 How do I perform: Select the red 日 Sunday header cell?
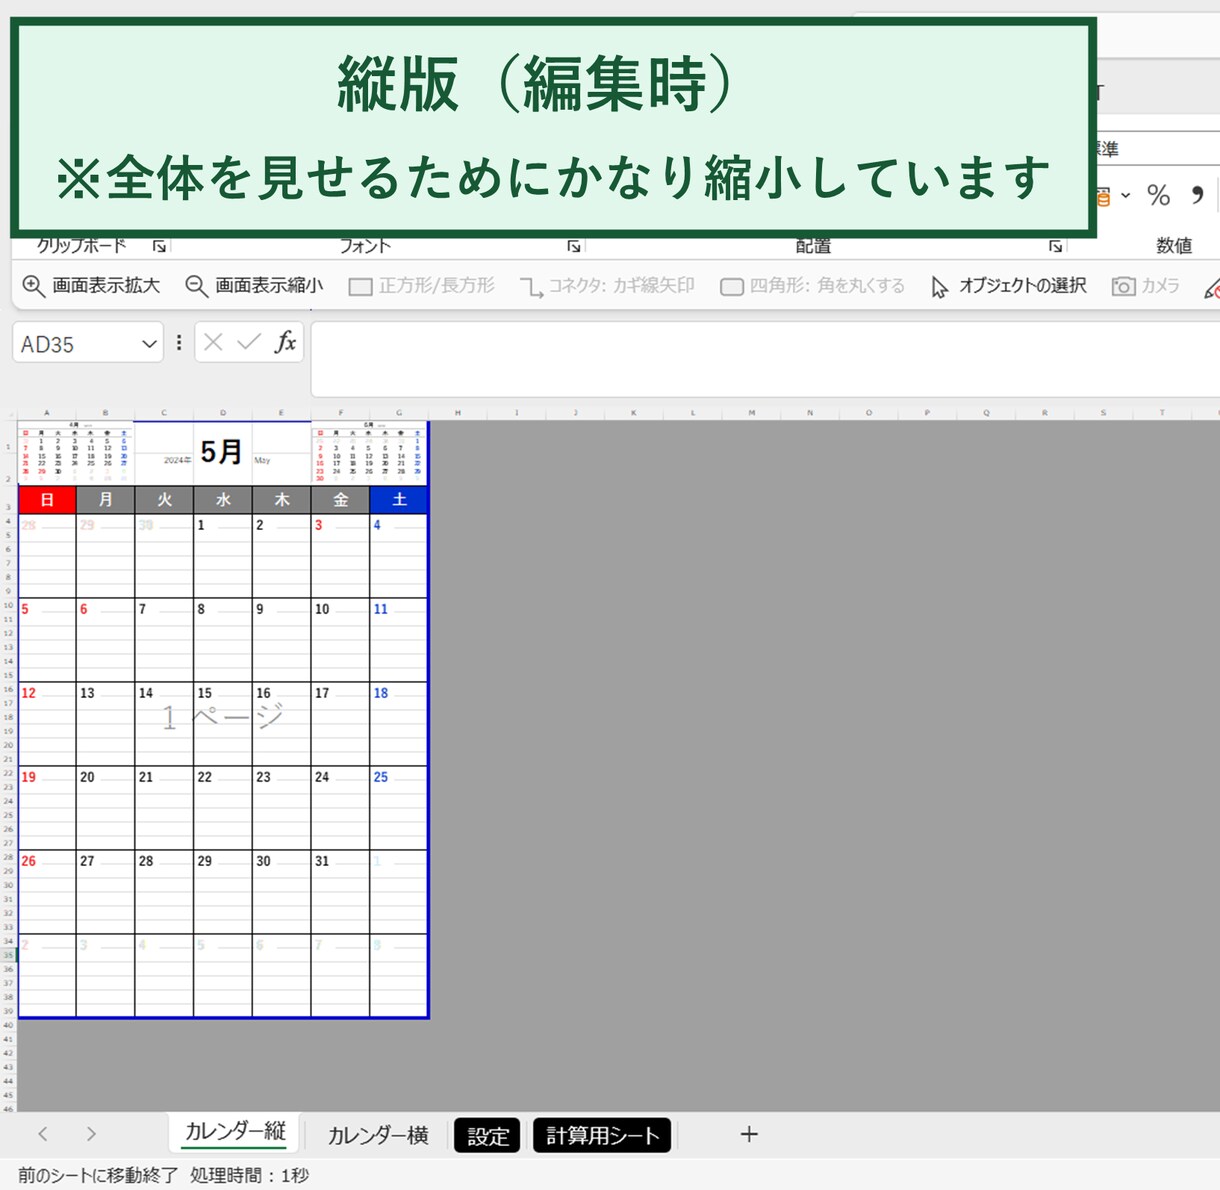47,500
